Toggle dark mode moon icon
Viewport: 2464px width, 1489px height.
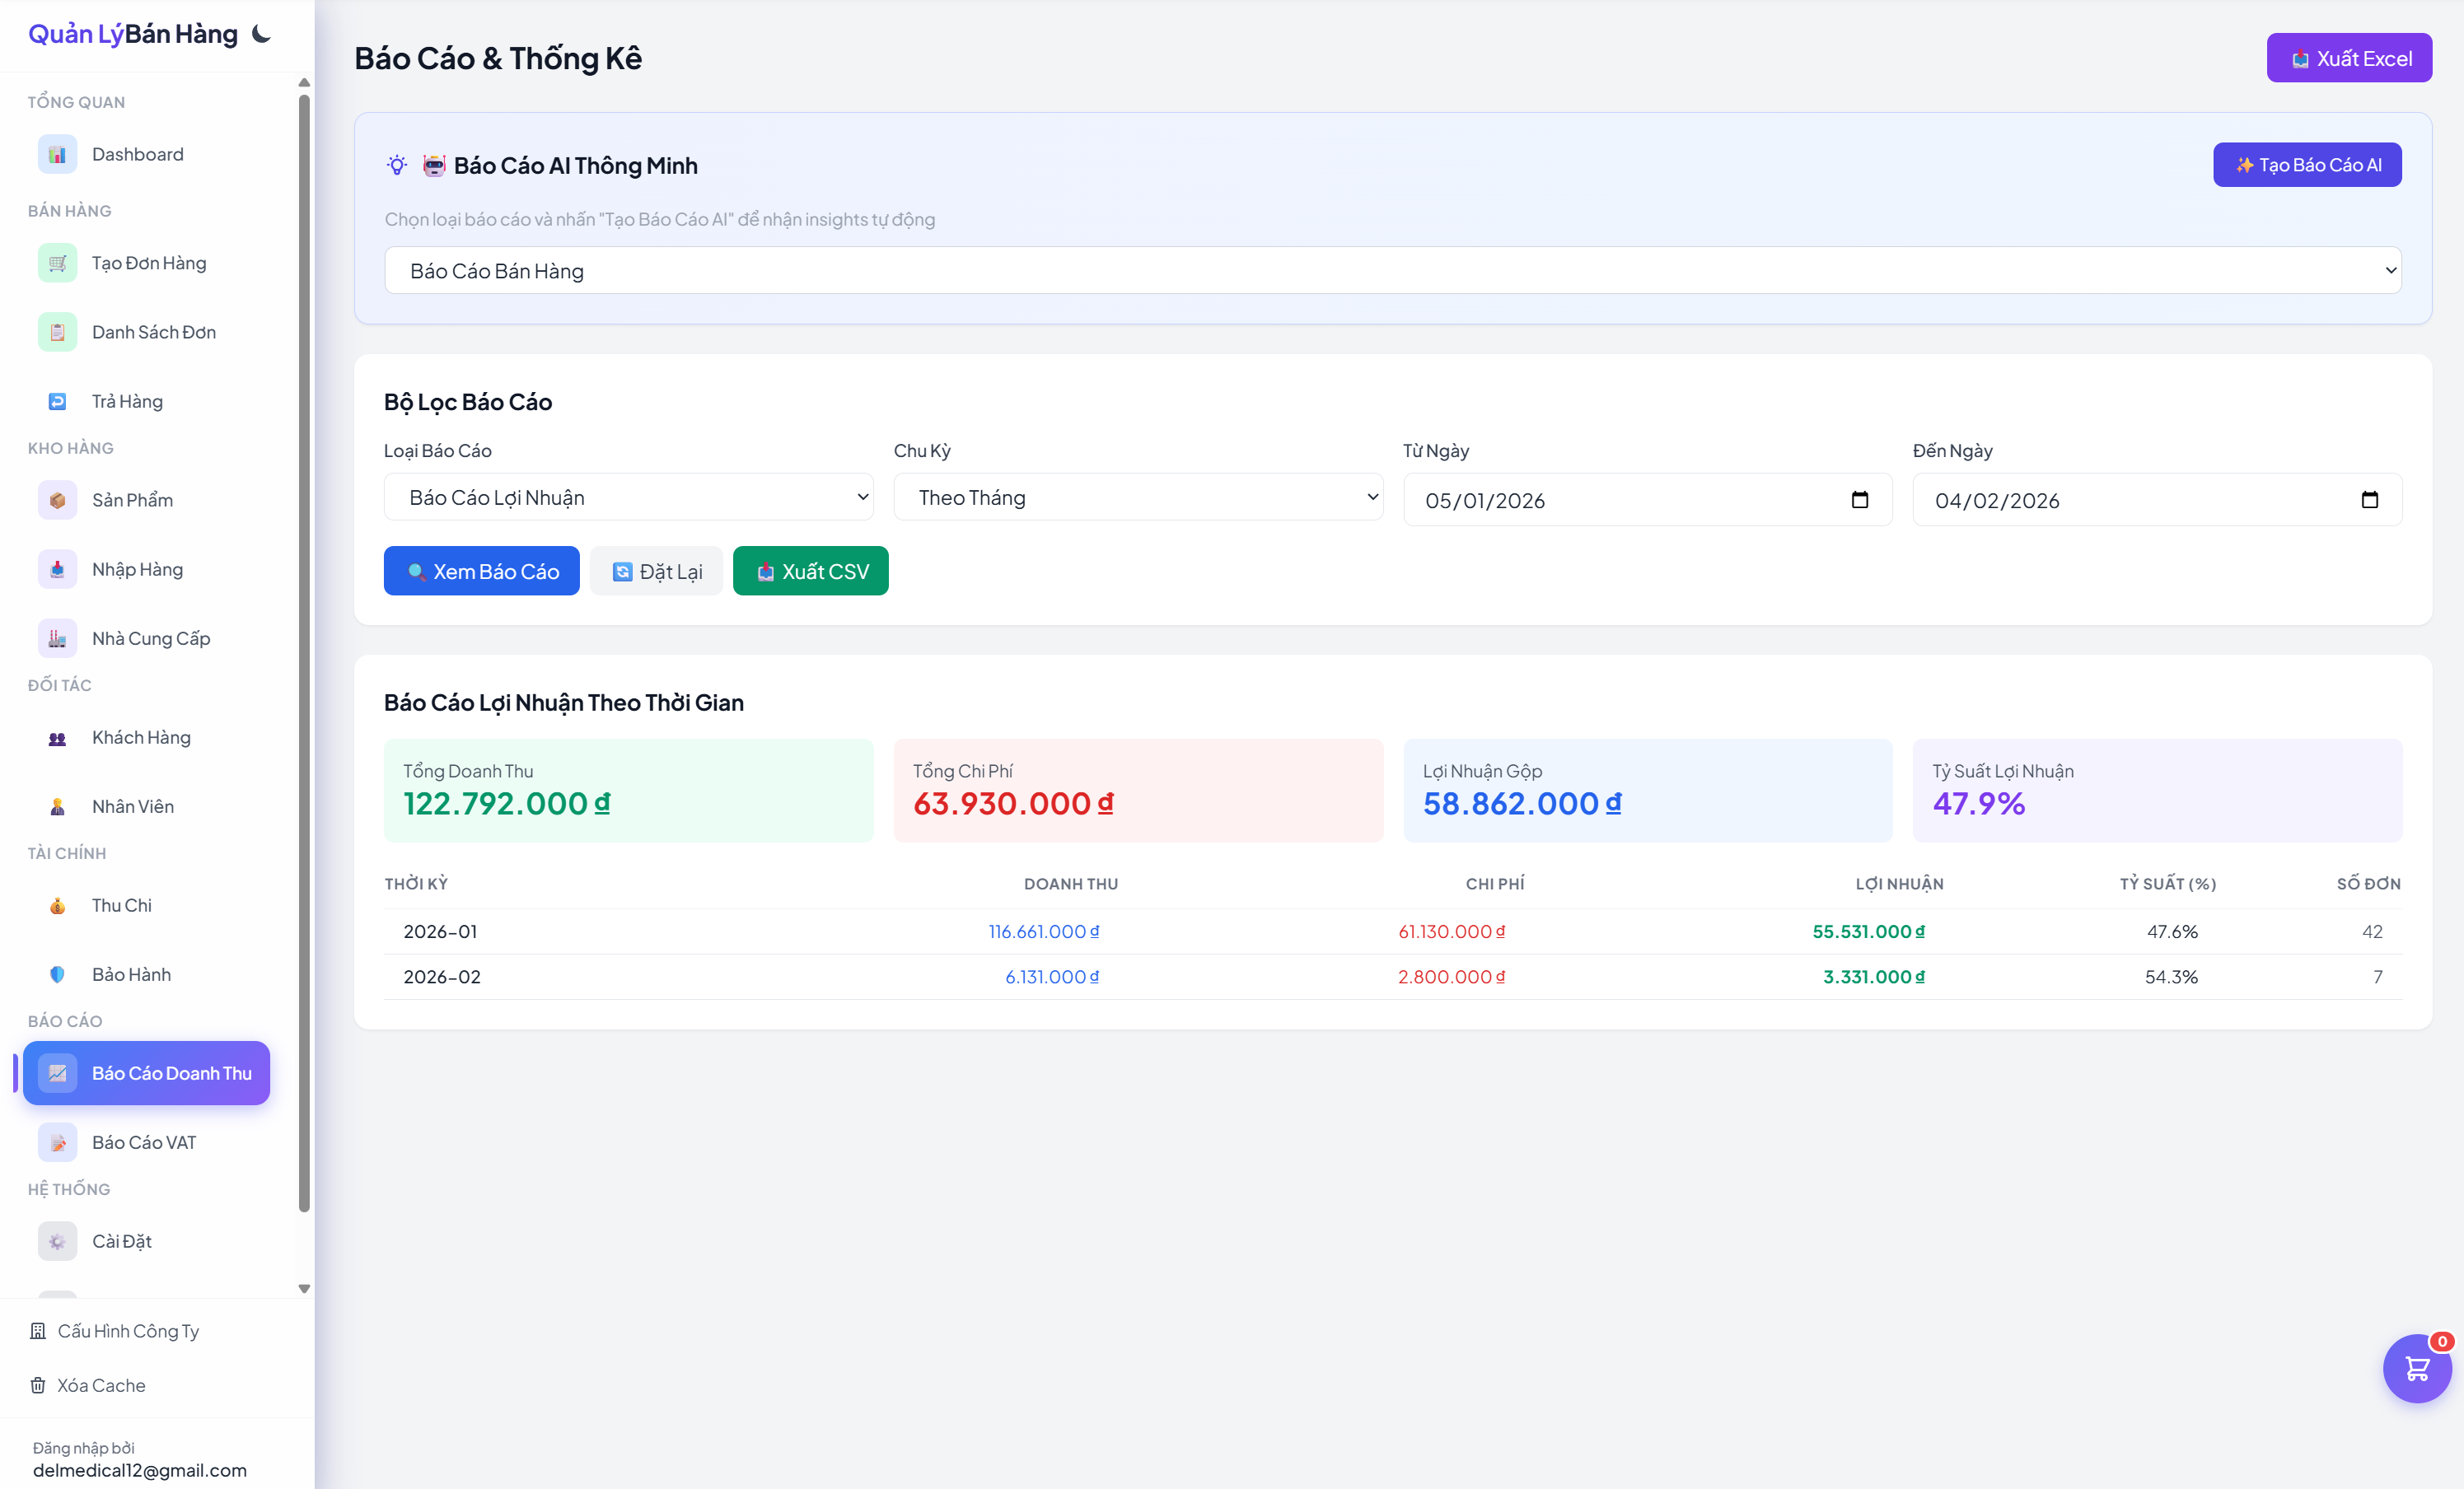click(261, 34)
